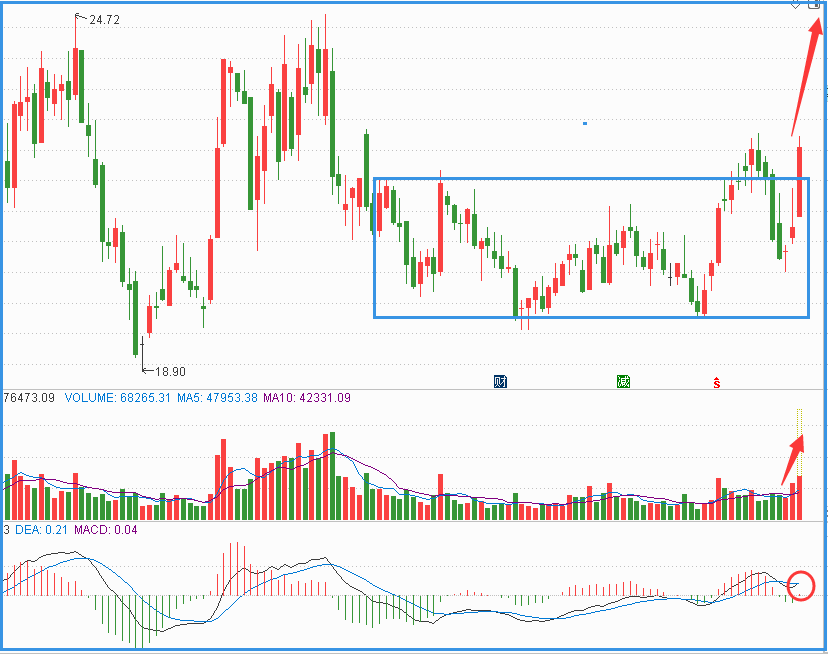Select the VOLUME: 68265.31 indicator label
The image size is (828, 654).
pyautogui.click(x=117, y=398)
